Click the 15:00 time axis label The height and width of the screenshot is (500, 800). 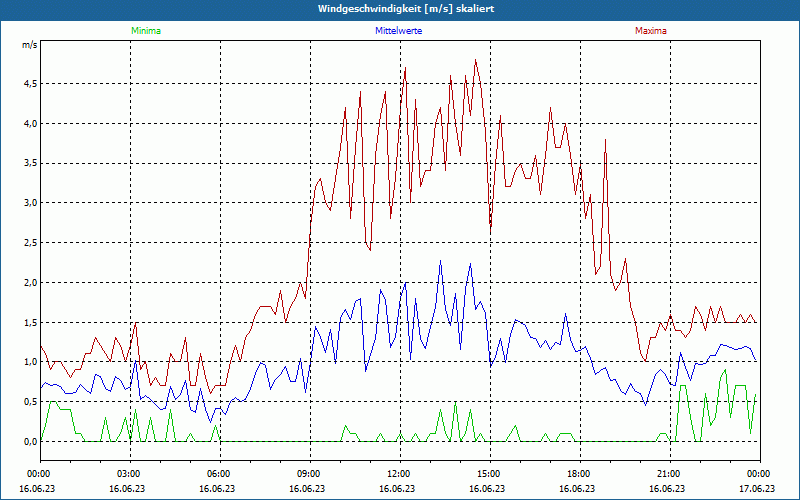pos(490,474)
